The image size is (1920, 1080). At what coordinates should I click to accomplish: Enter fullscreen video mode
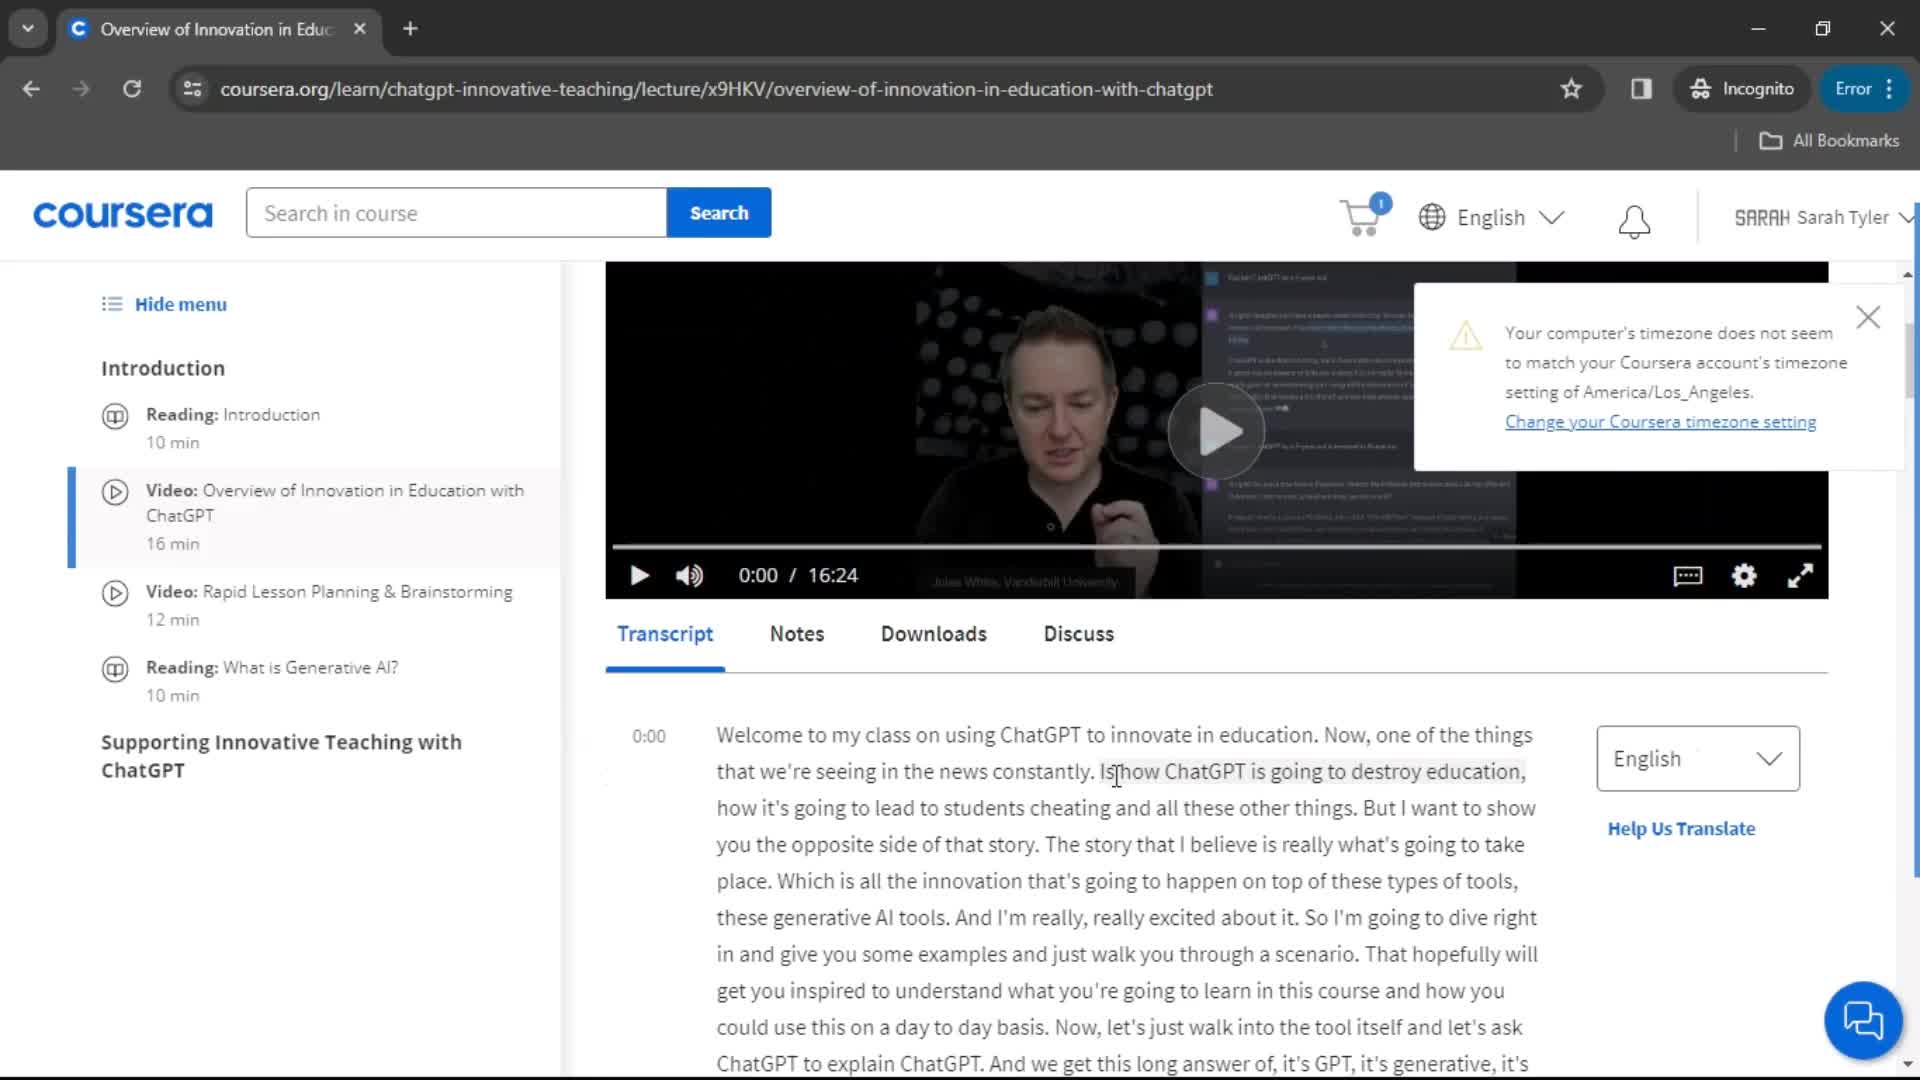tap(1801, 575)
